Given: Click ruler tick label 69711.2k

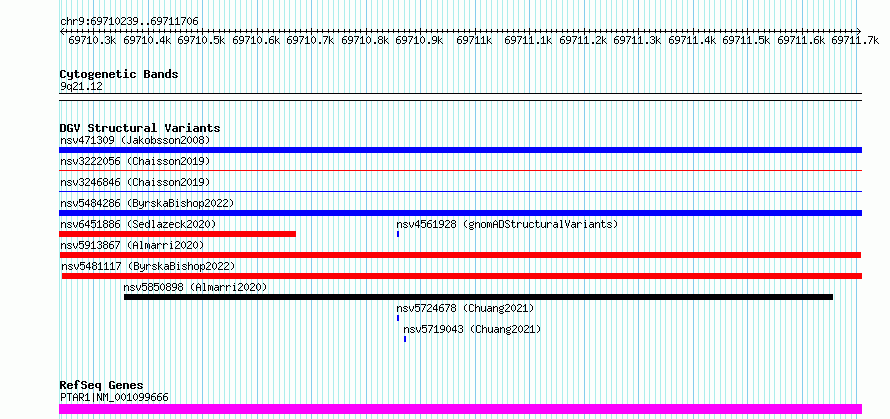Looking at the screenshot, I should (583, 40).
